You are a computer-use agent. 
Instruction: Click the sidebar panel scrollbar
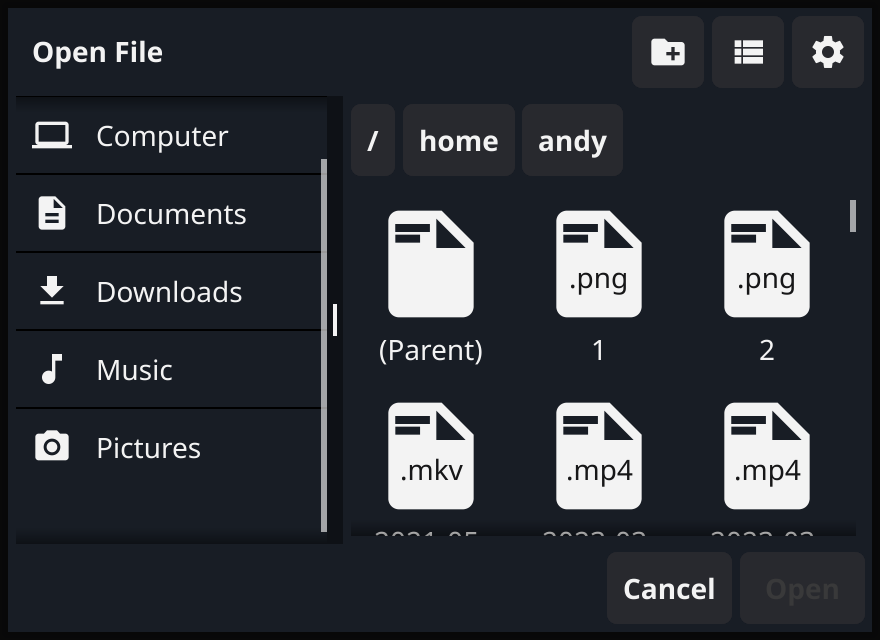point(324,345)
